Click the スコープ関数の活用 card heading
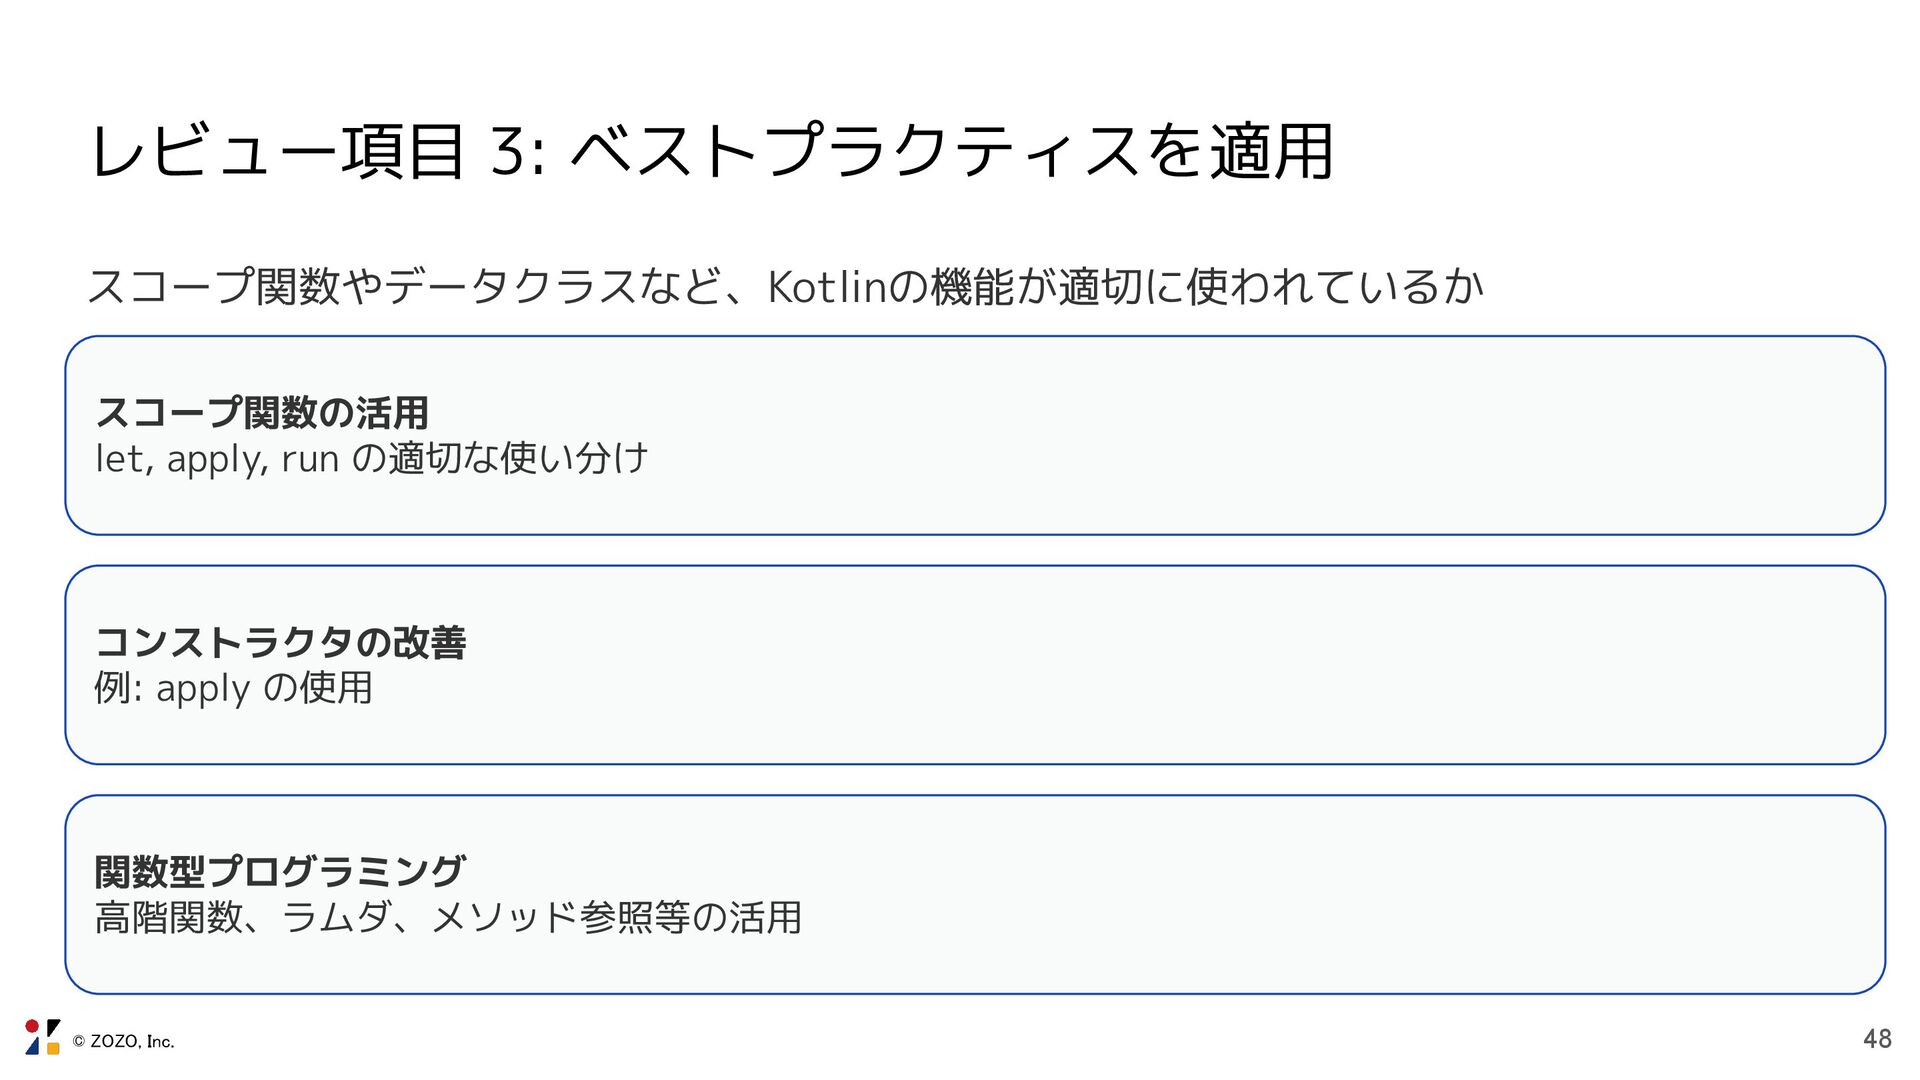1920x1080 pixels. pyautogui.click(x=262, y=412)
